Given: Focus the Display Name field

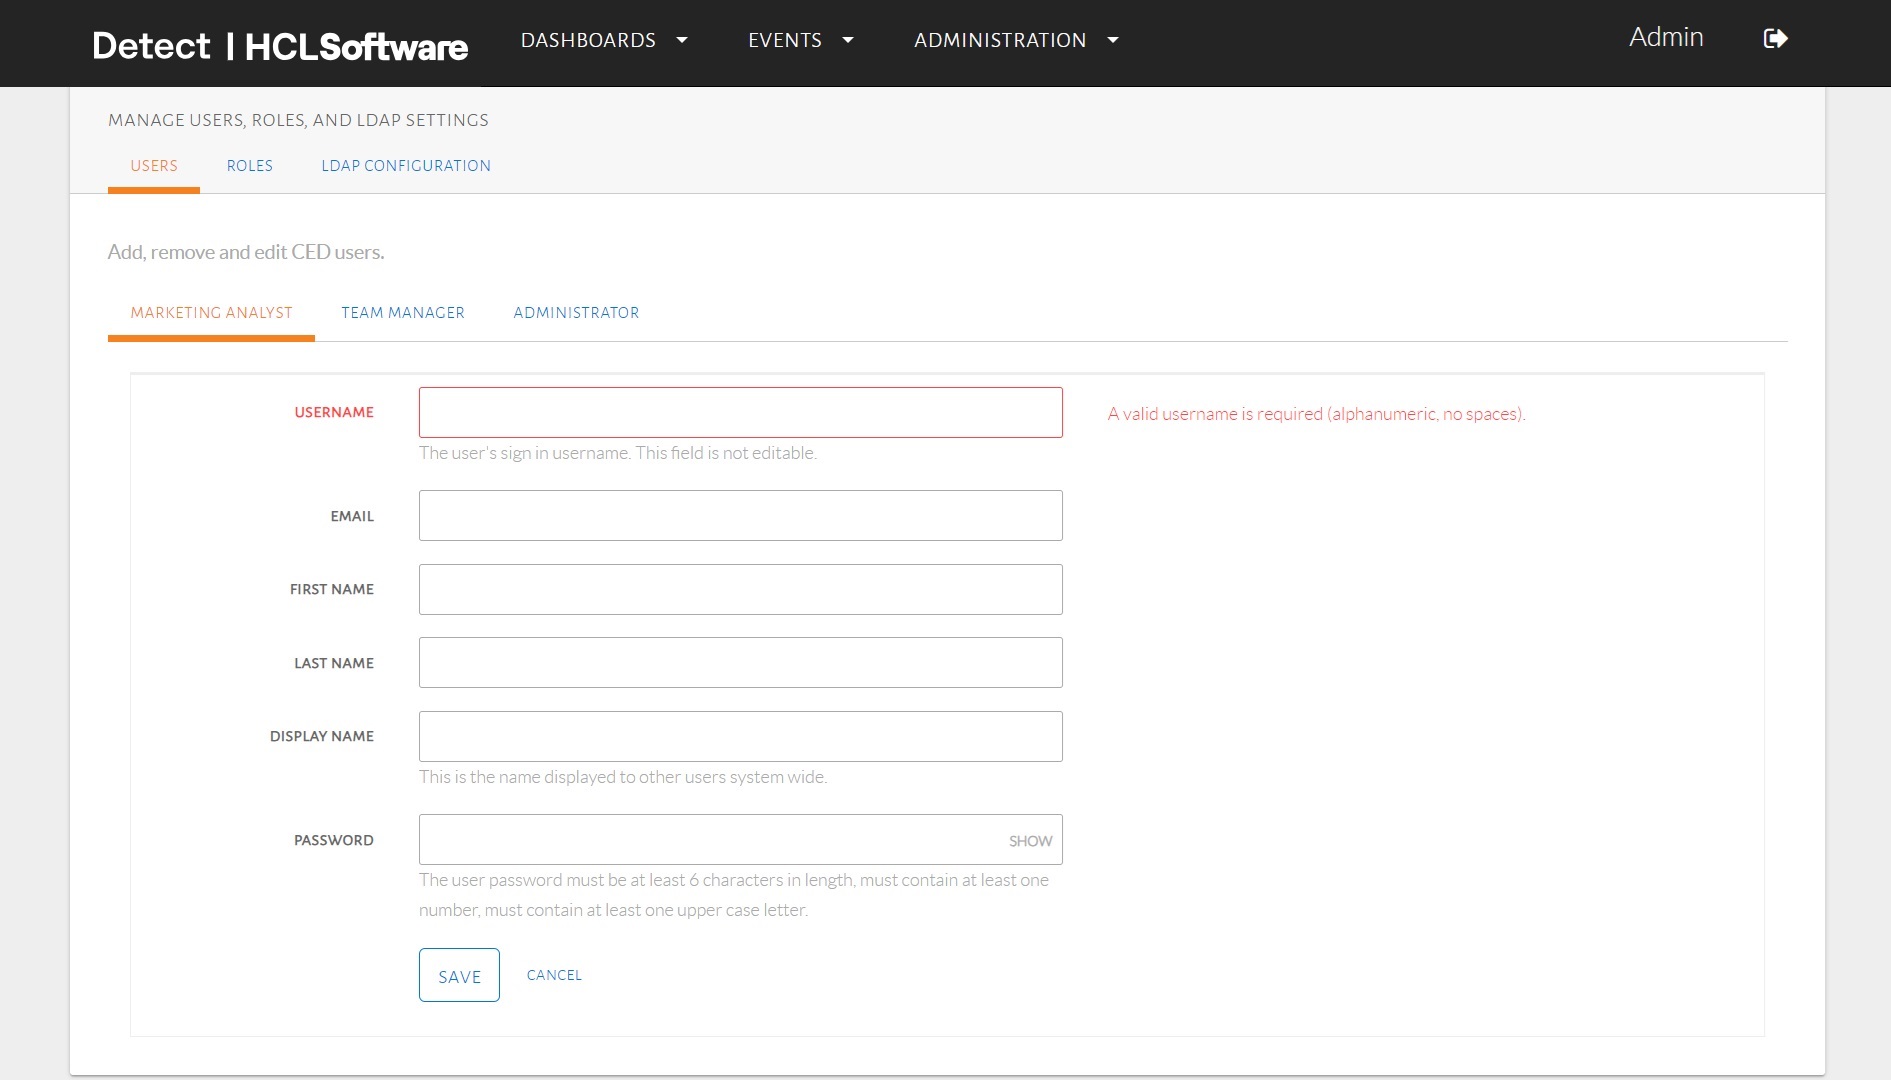Looking at the screenshot, I should click(x=740, y=737).
